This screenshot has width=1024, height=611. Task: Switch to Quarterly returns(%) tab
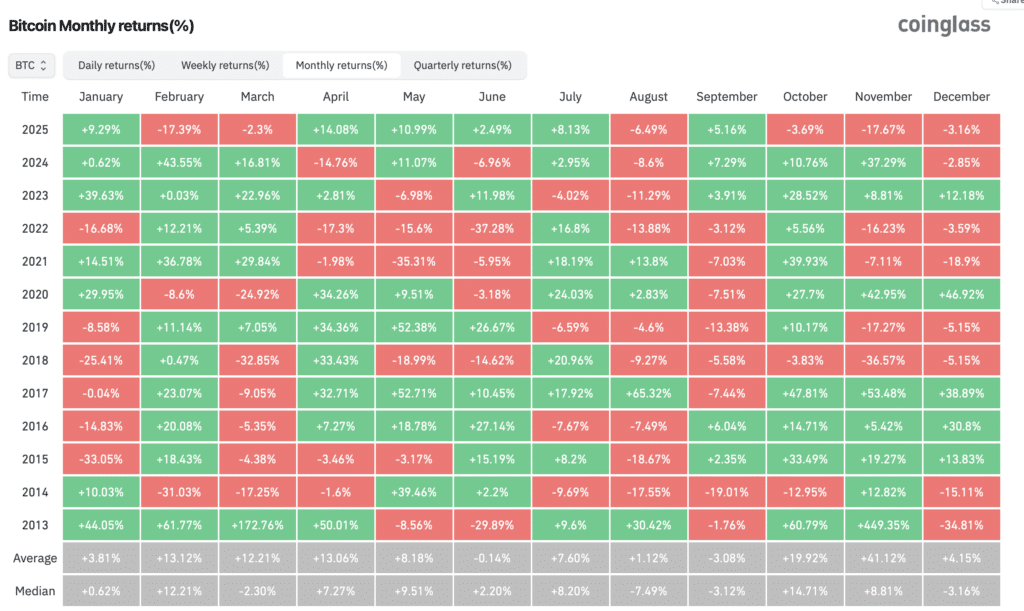coord(462,65)
